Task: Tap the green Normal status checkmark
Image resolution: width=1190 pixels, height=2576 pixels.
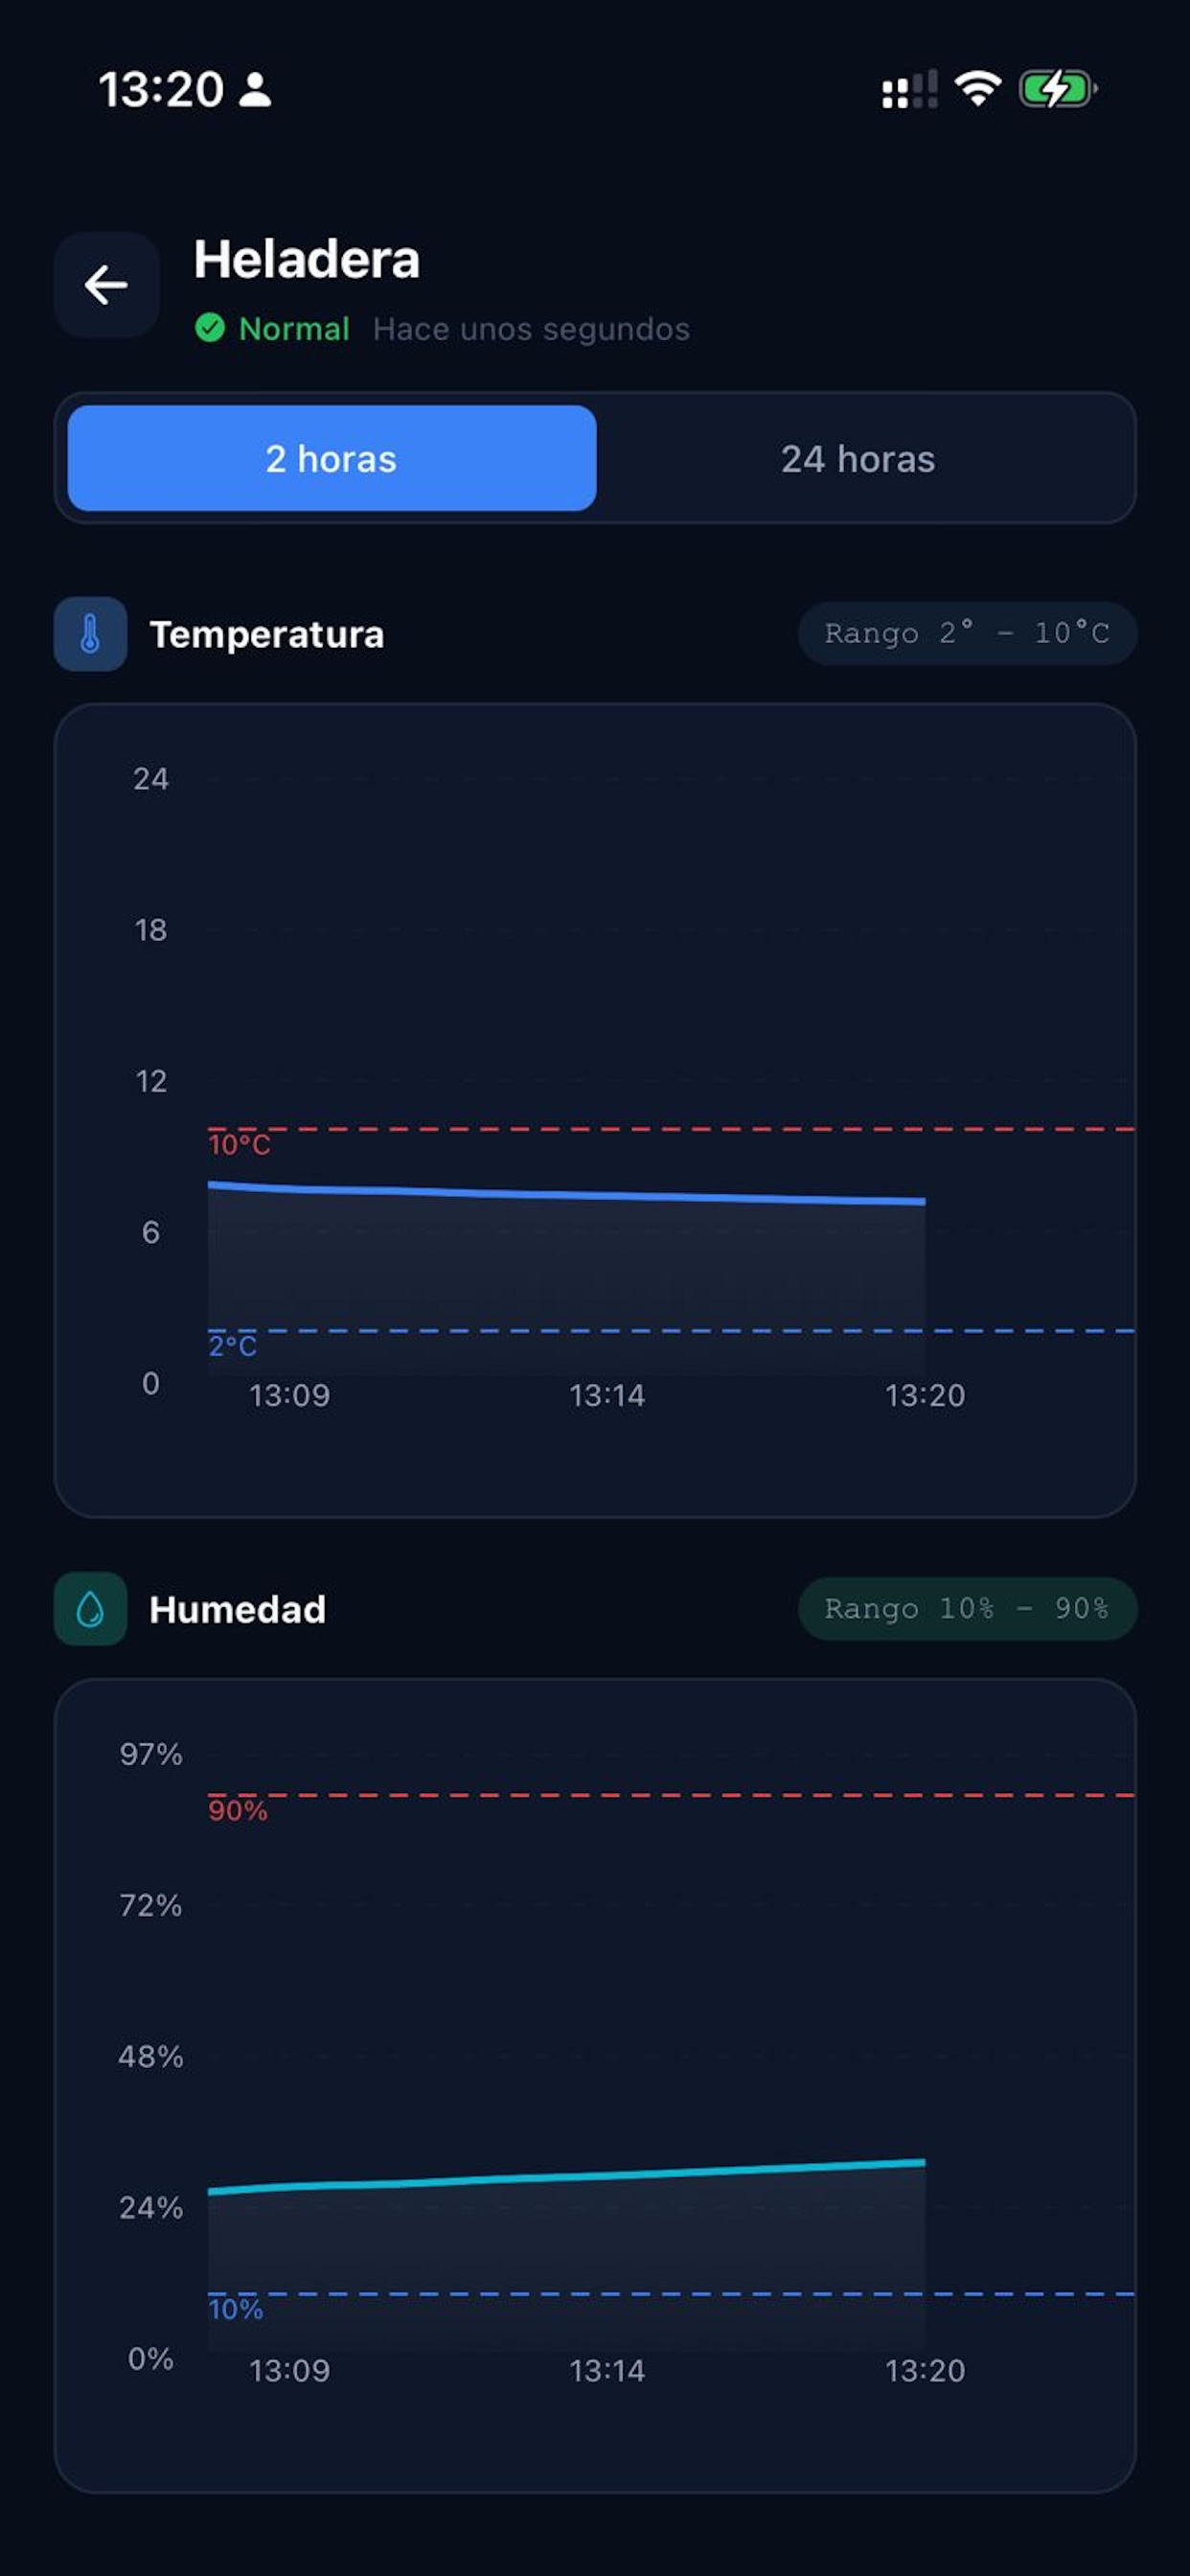Action: (x=210, y=328)
